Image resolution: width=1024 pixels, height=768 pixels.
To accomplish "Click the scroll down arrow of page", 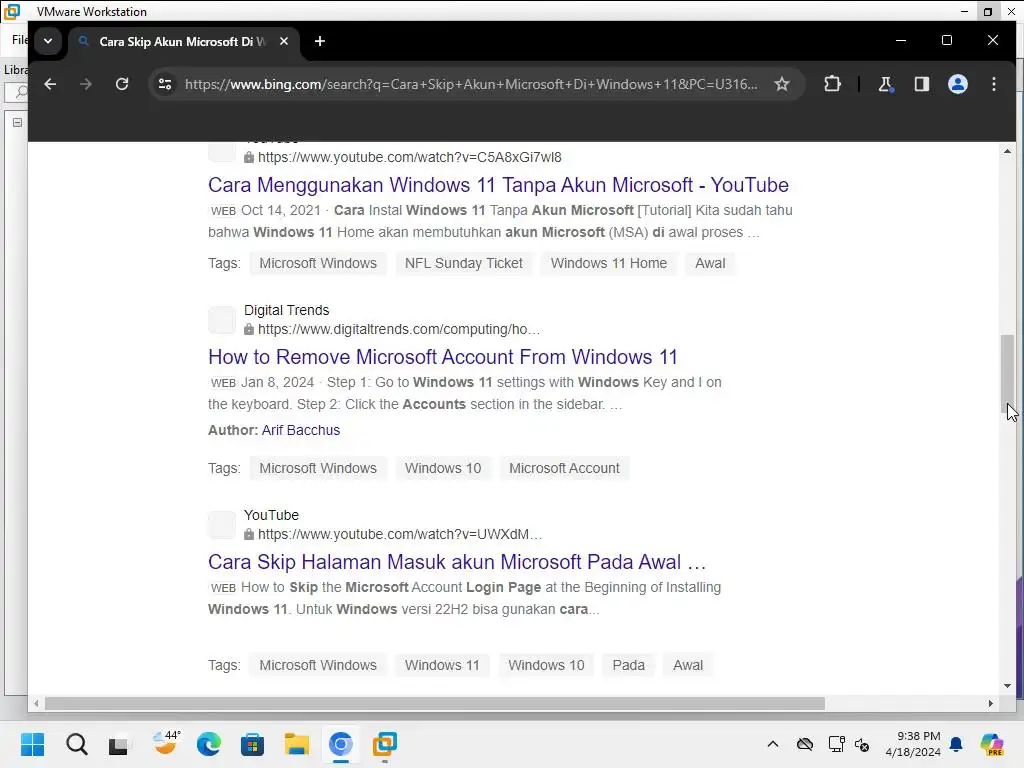I will pyautogui.click(x=1008, y=686).
